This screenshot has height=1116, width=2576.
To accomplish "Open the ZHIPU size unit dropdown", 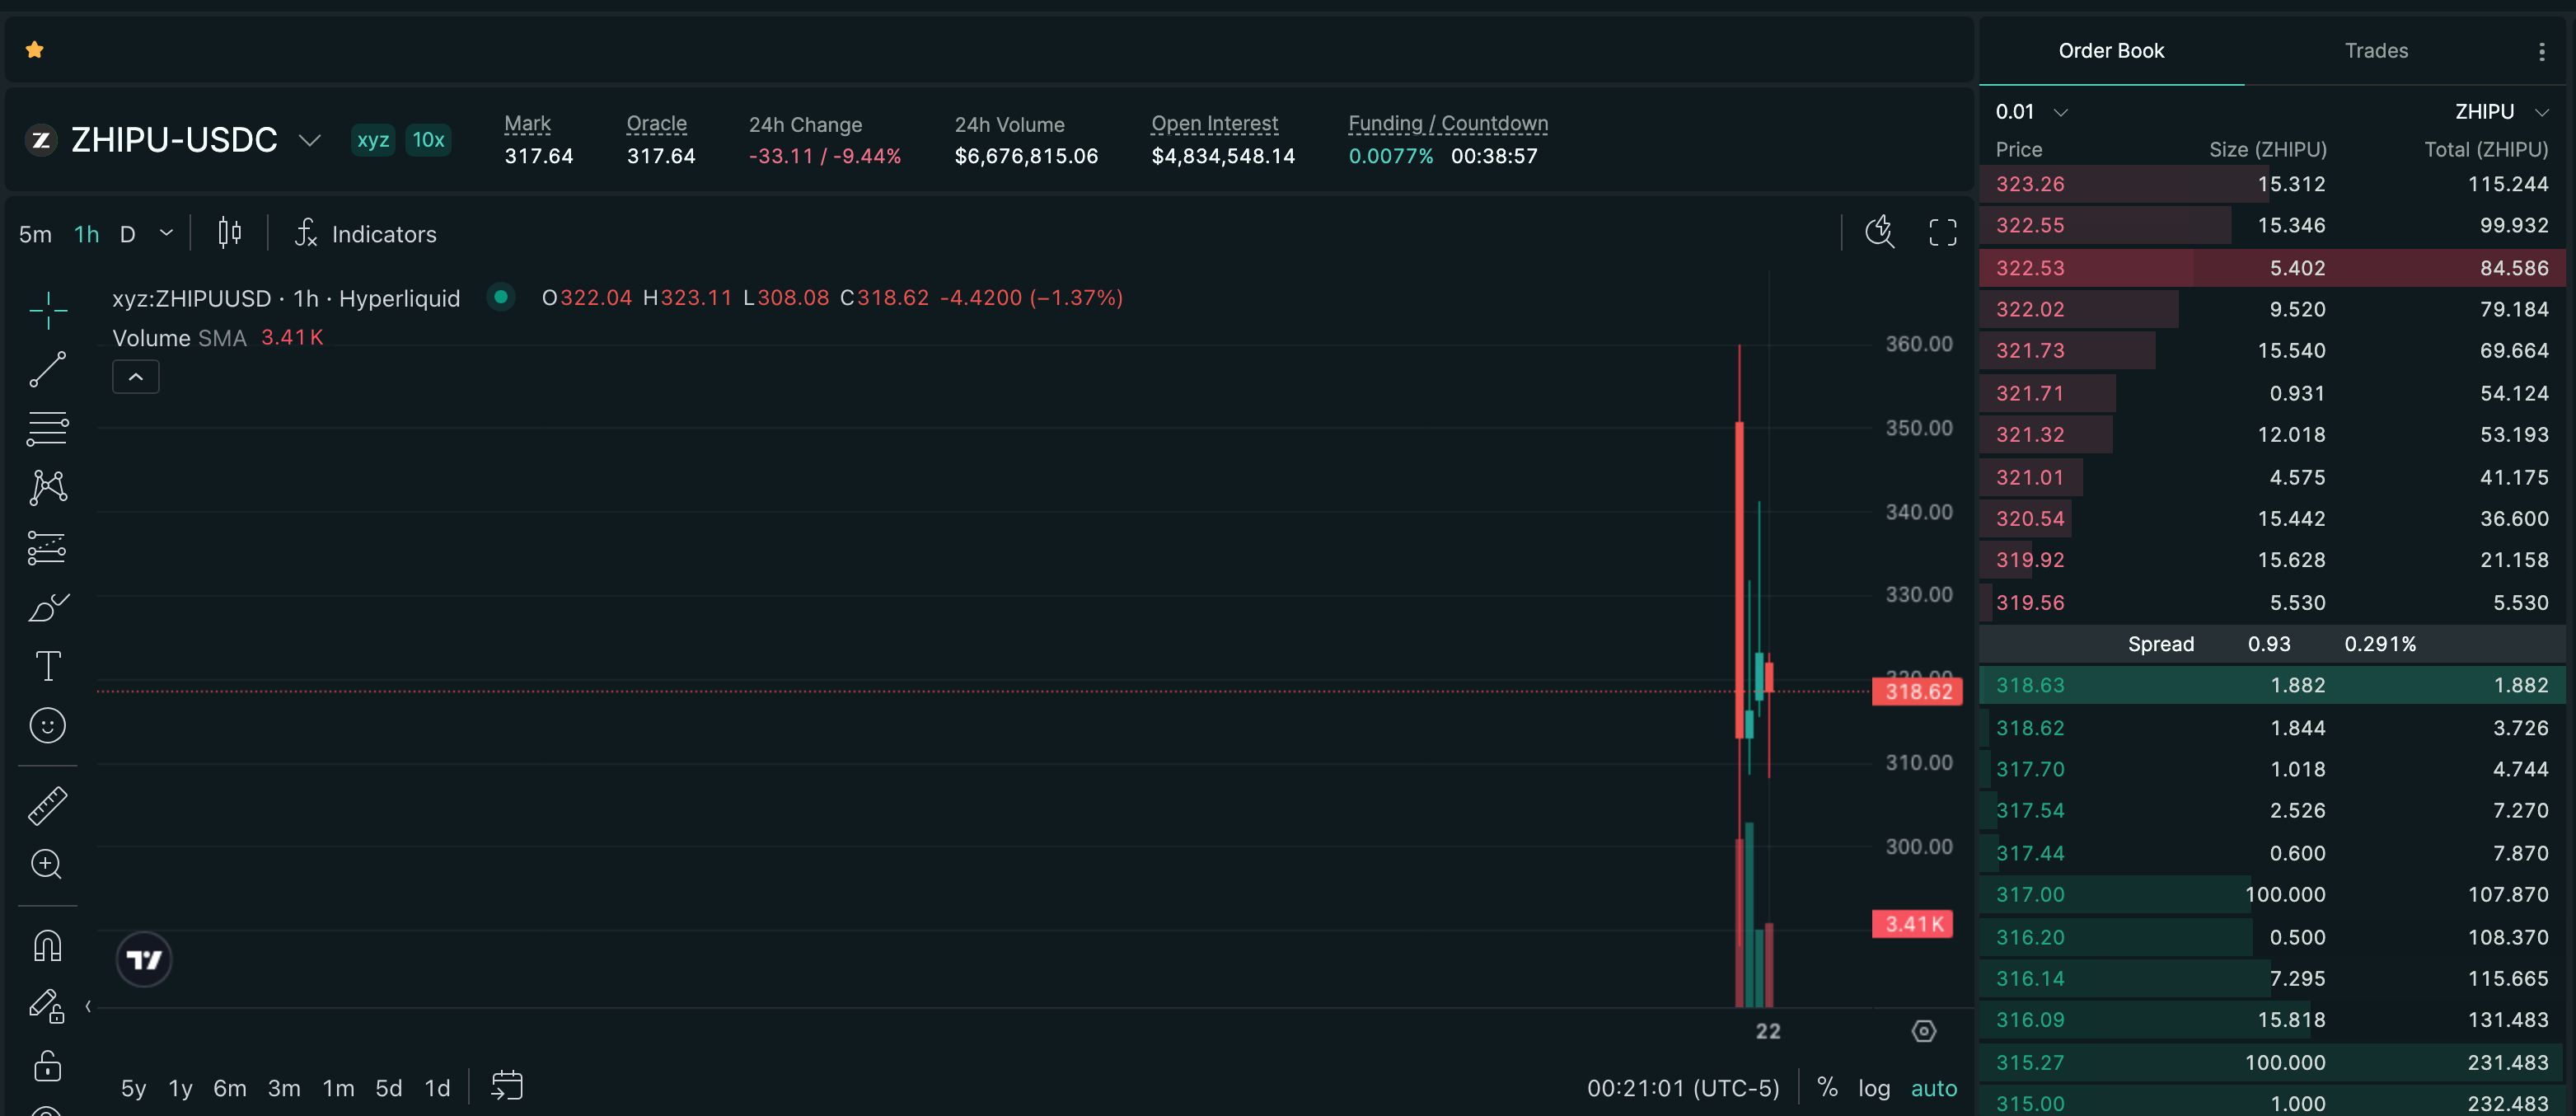I will tap(2502, 112).
